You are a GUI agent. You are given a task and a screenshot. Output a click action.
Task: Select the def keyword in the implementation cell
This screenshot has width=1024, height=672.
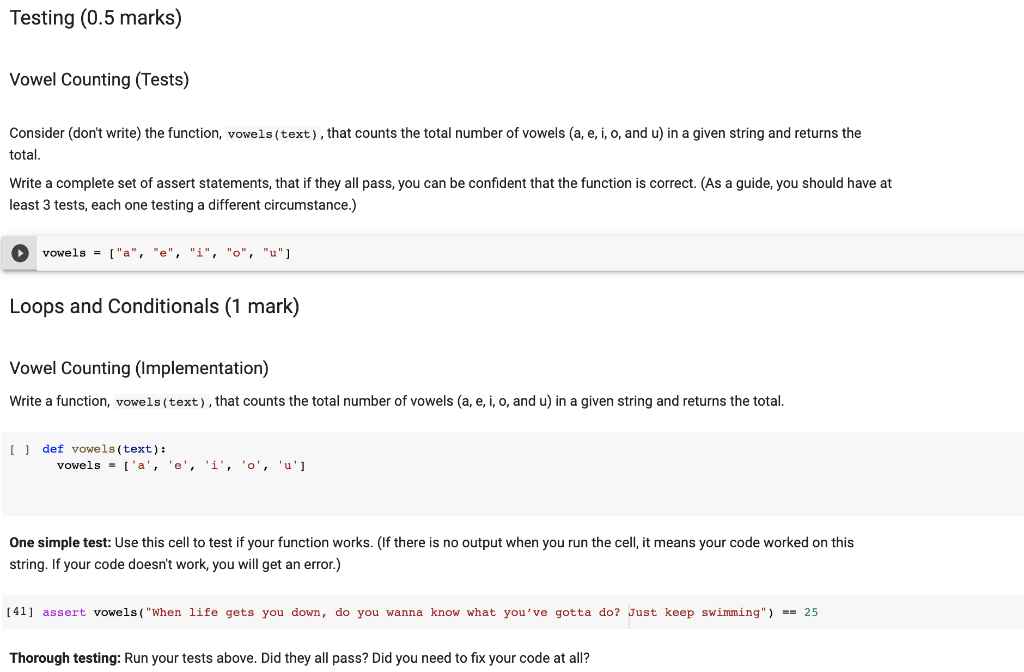click(52, 448)
